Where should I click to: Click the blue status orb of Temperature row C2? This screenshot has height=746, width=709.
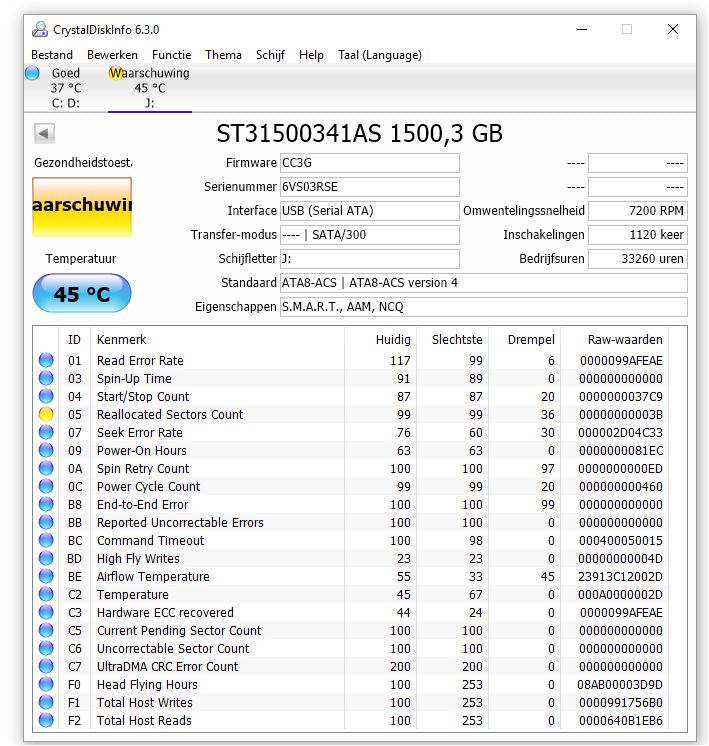click(46, 594)
